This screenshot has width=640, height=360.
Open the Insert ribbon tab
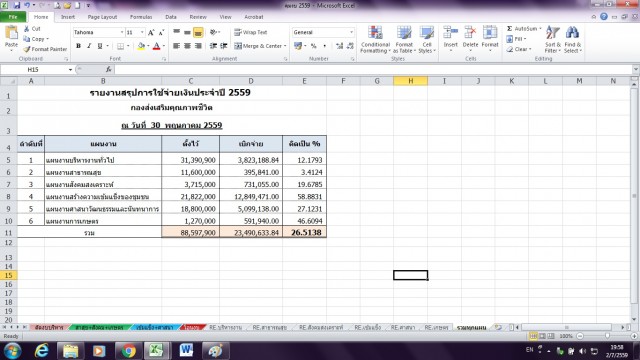tap(68, 17)
